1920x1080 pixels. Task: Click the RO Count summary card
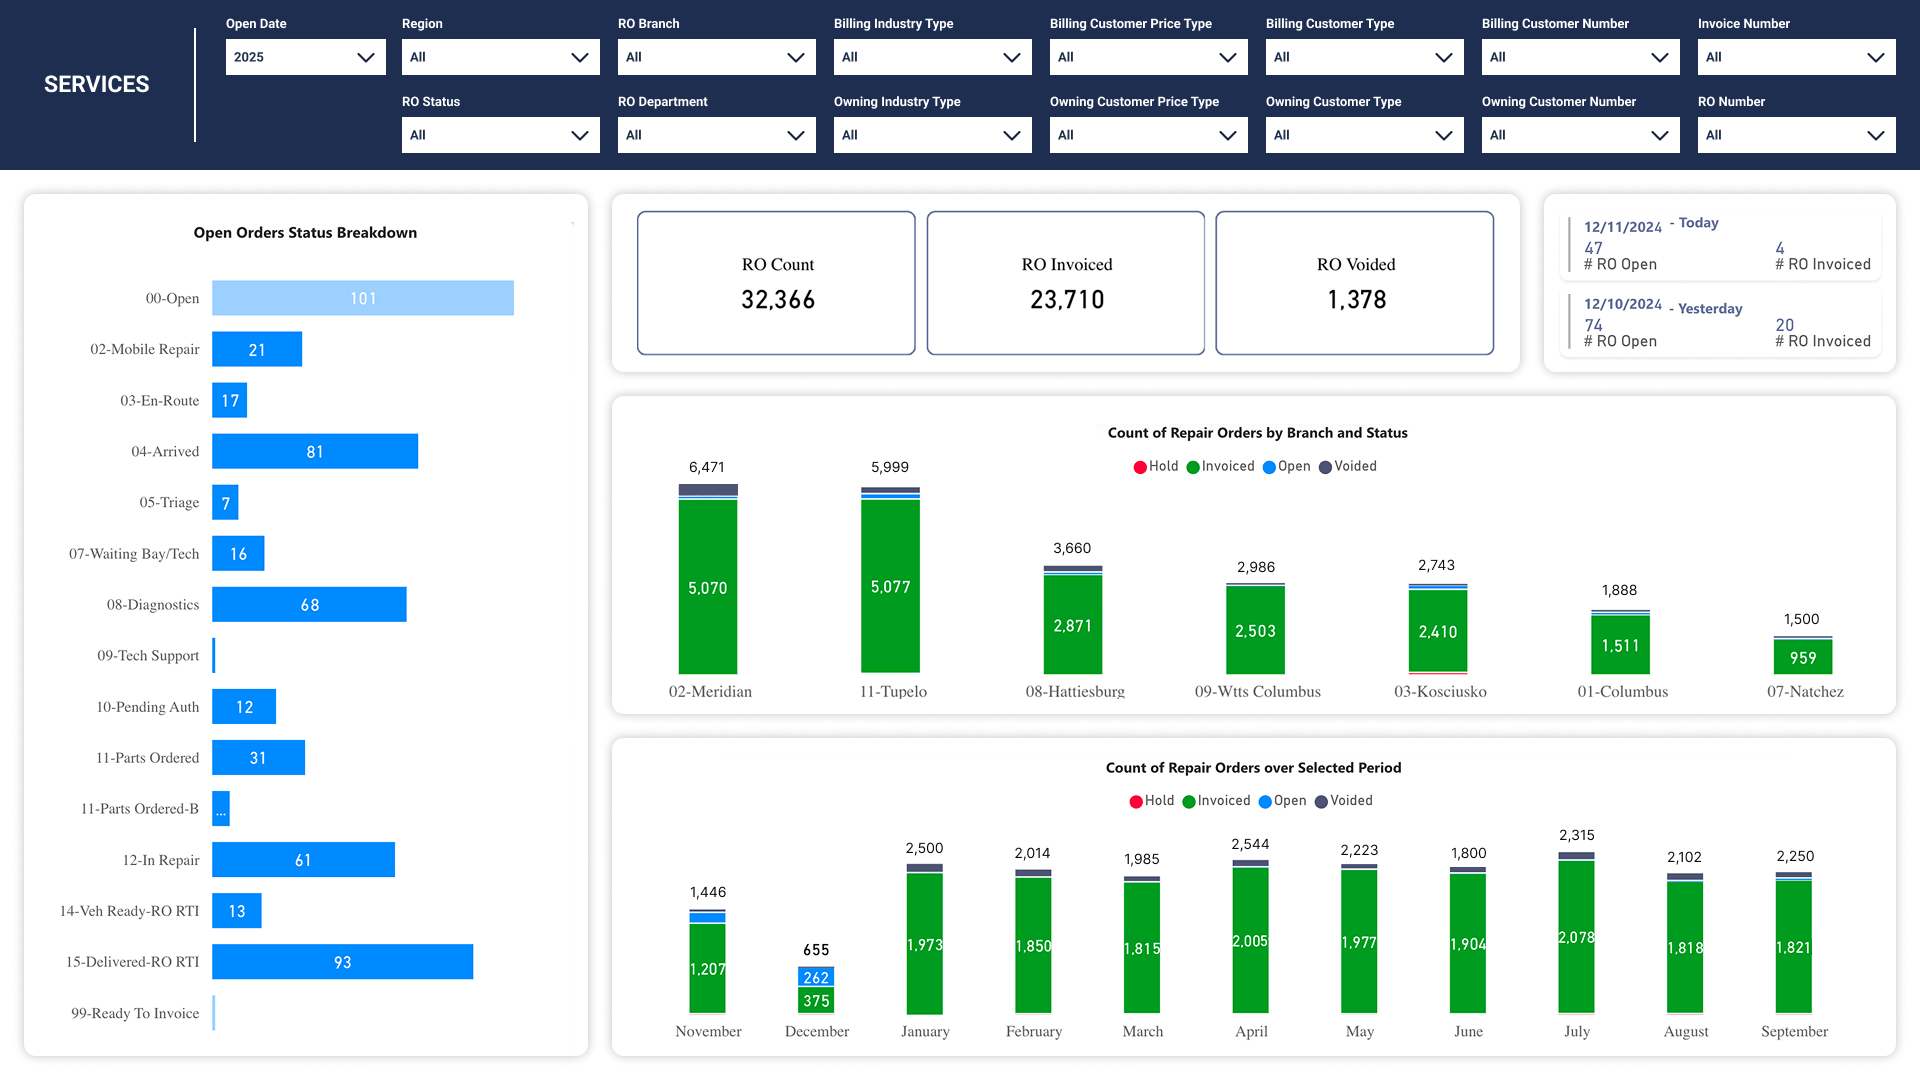pyautogui.click(x=776, y=283)
